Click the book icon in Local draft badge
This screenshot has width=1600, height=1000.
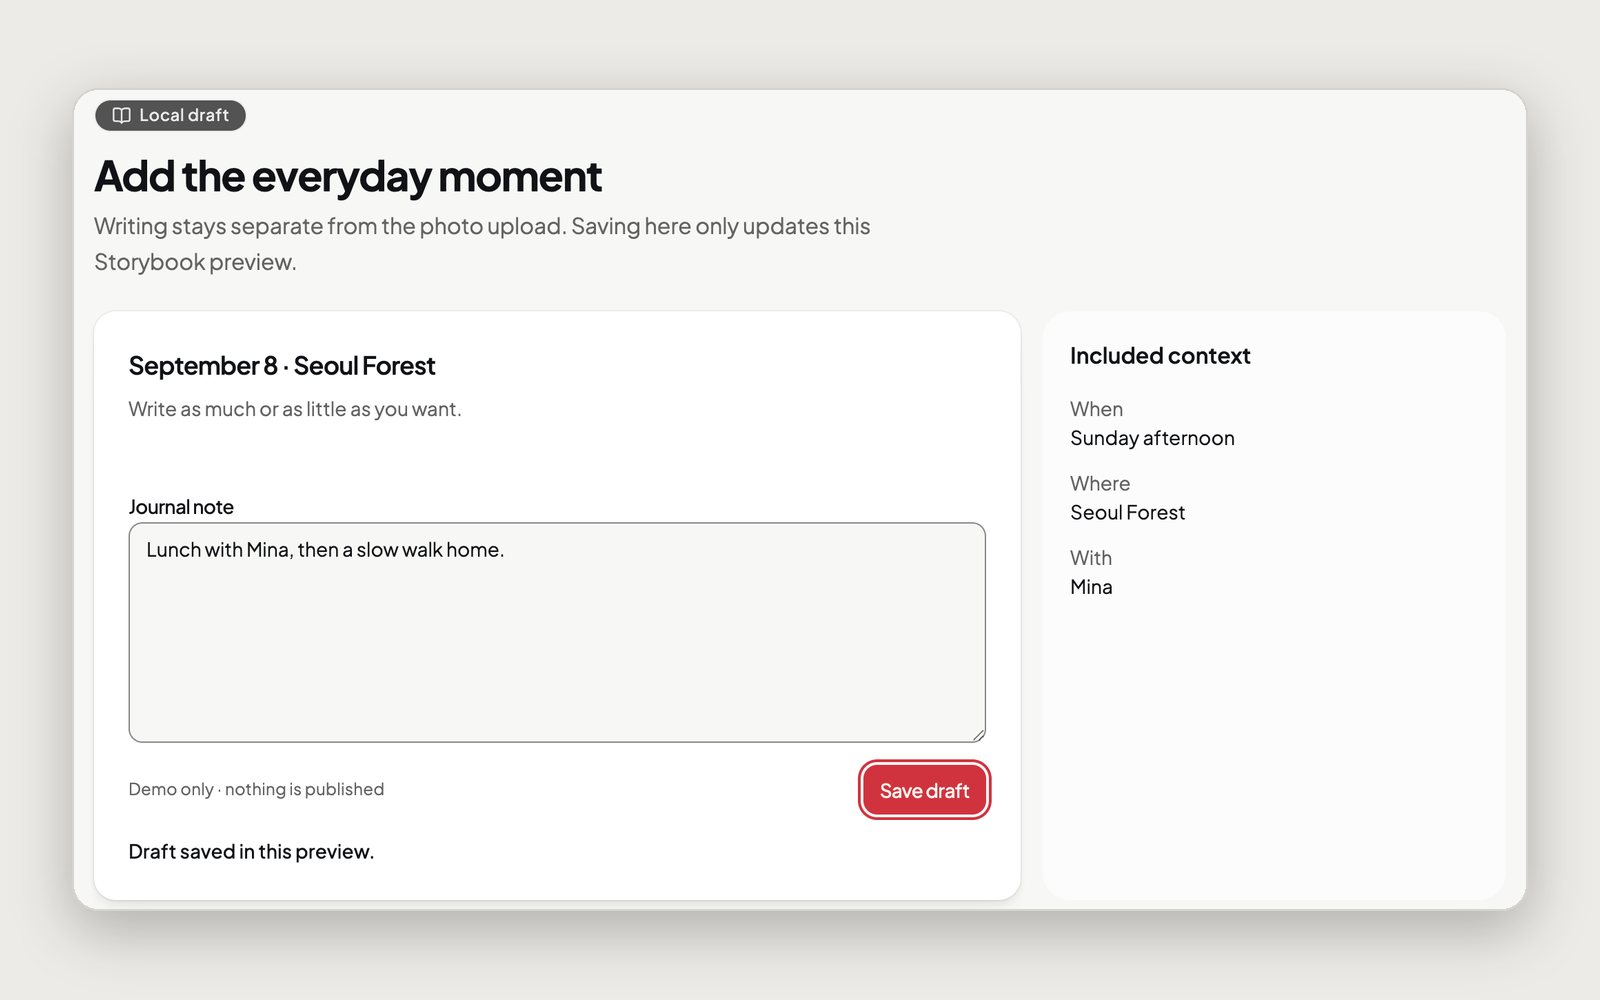point(121,115)
